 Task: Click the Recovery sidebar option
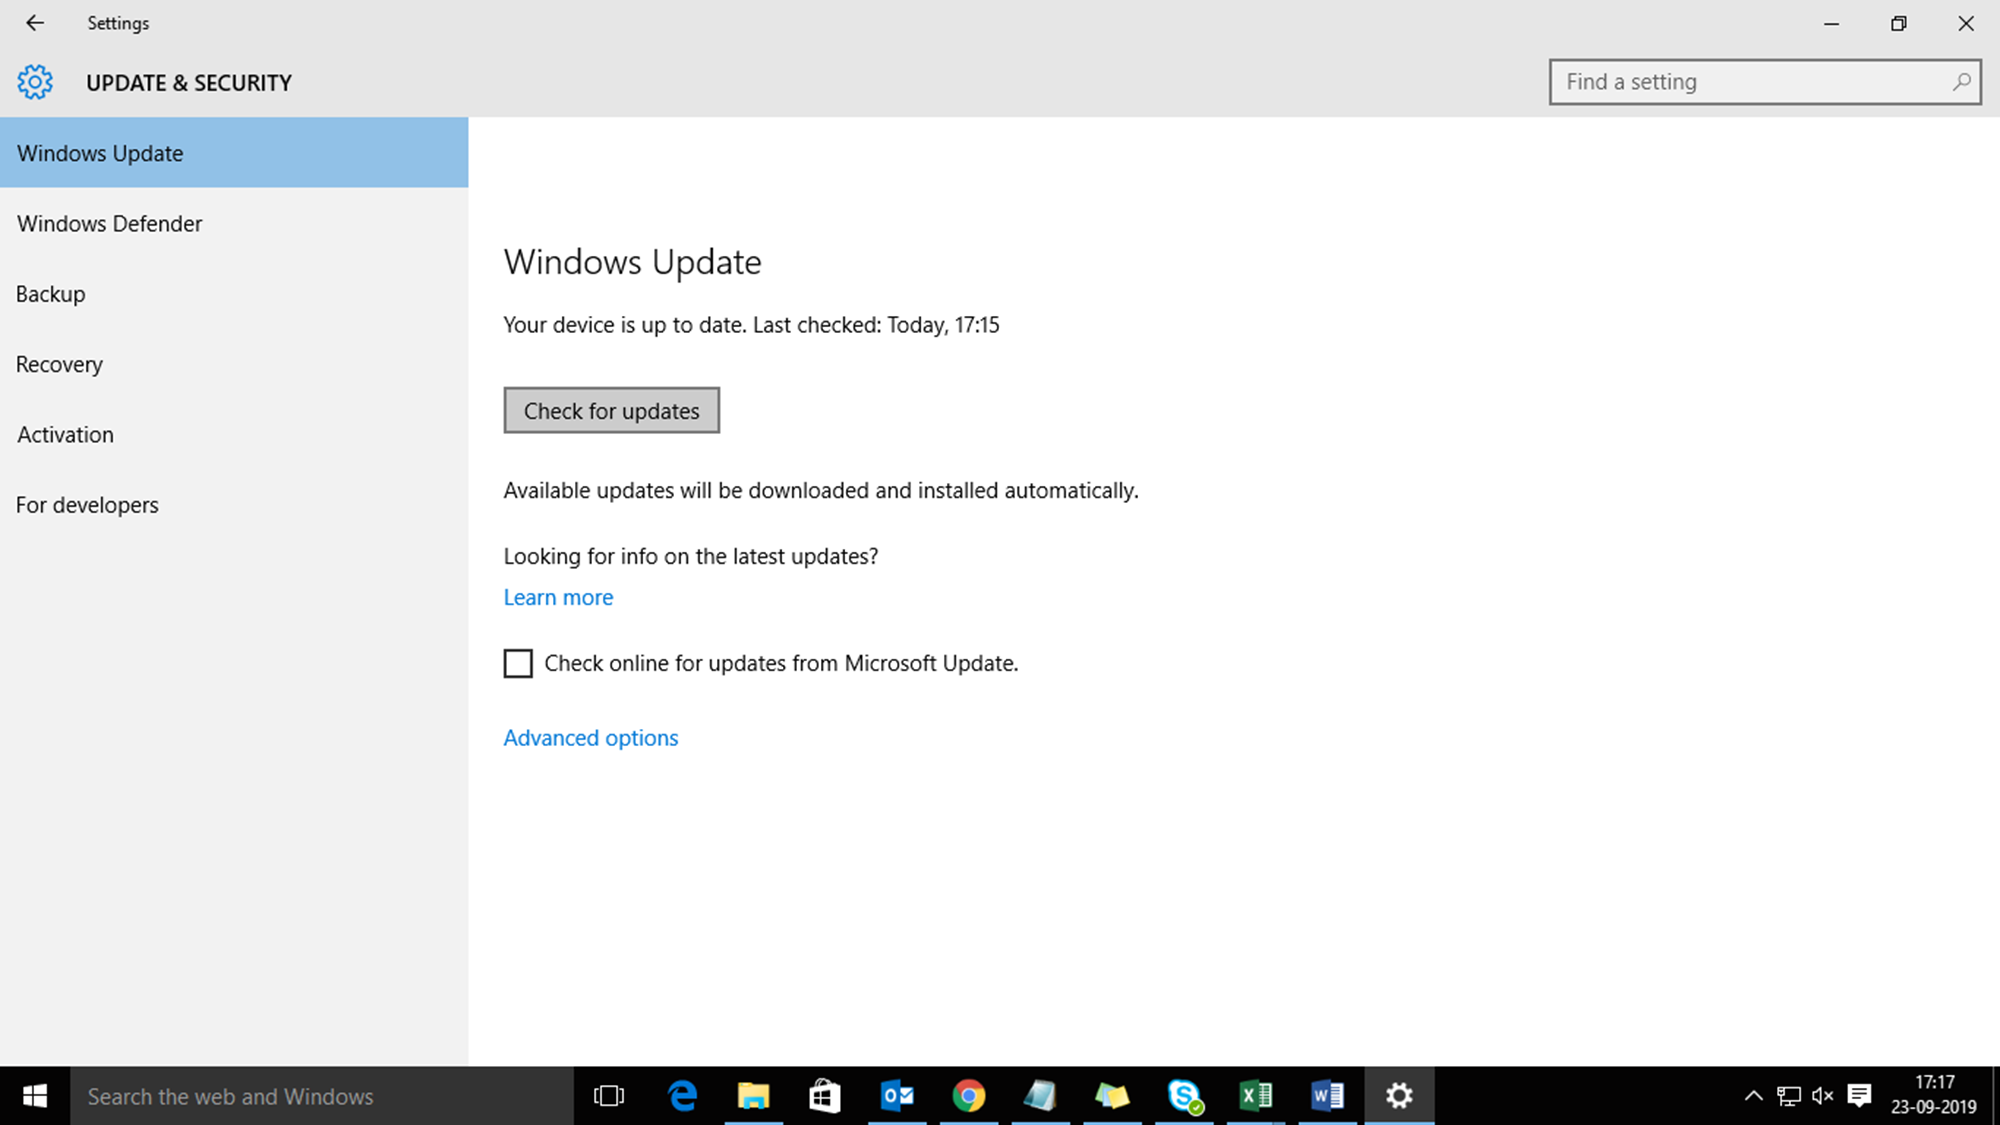[59, 364]
